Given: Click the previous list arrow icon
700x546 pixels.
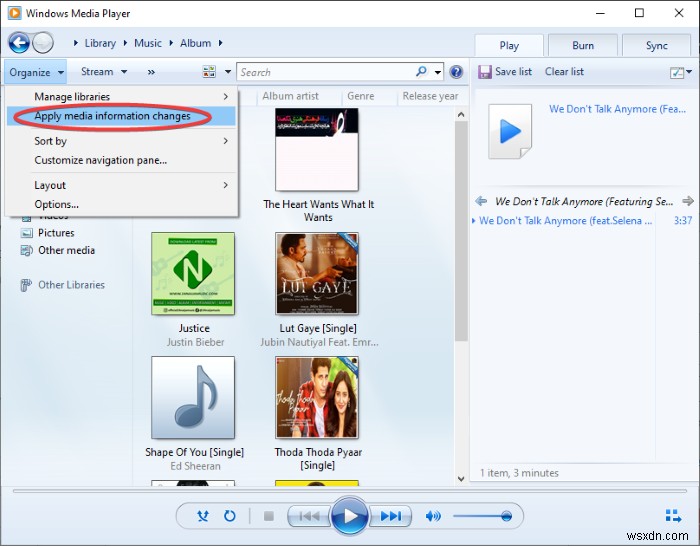Looking at the screenshot, I should (481, 201).
